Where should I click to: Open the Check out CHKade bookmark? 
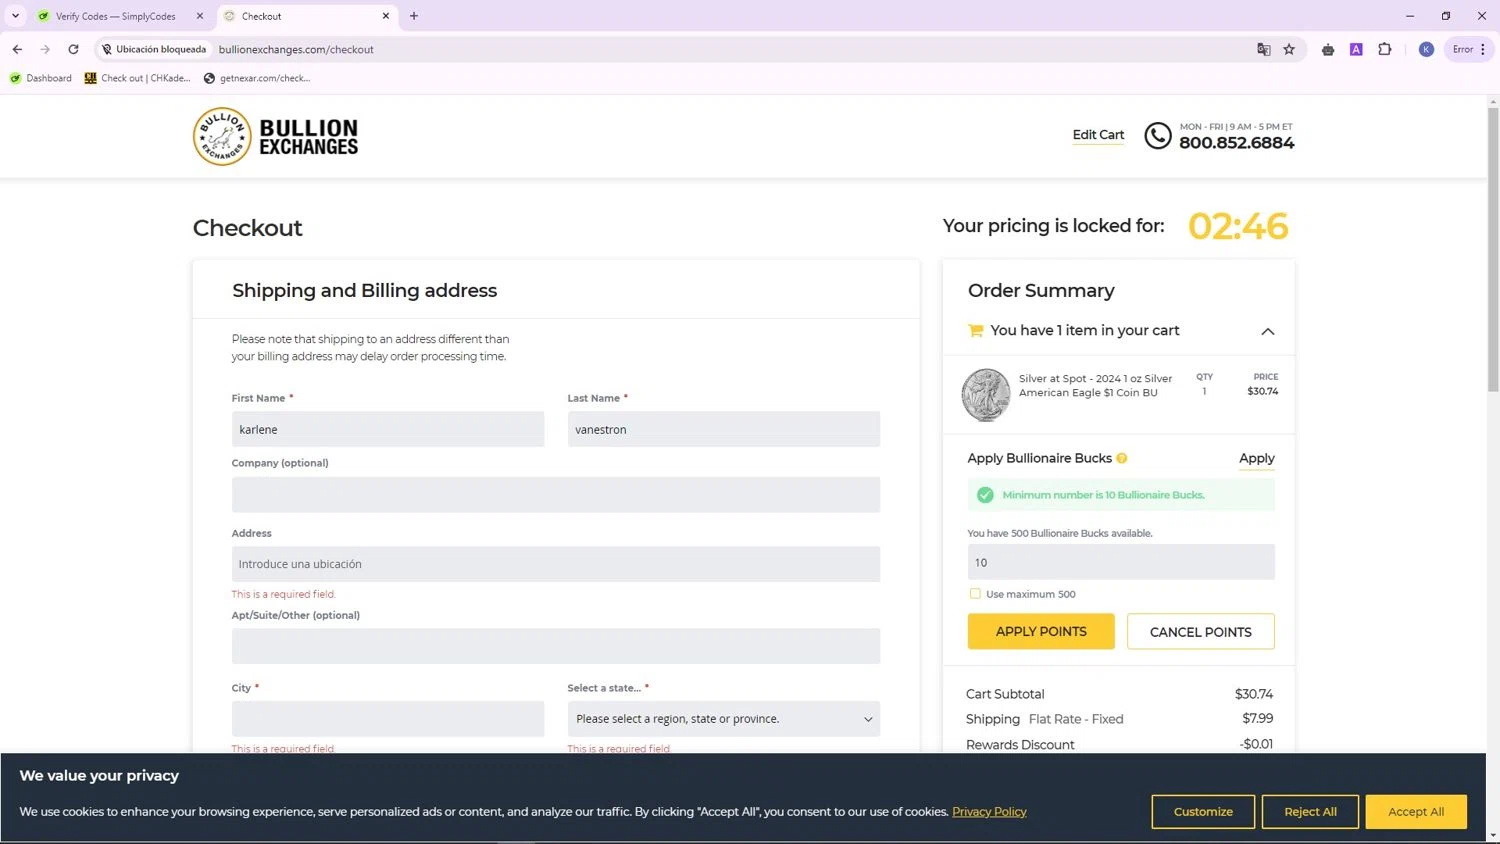click(137, 78)
